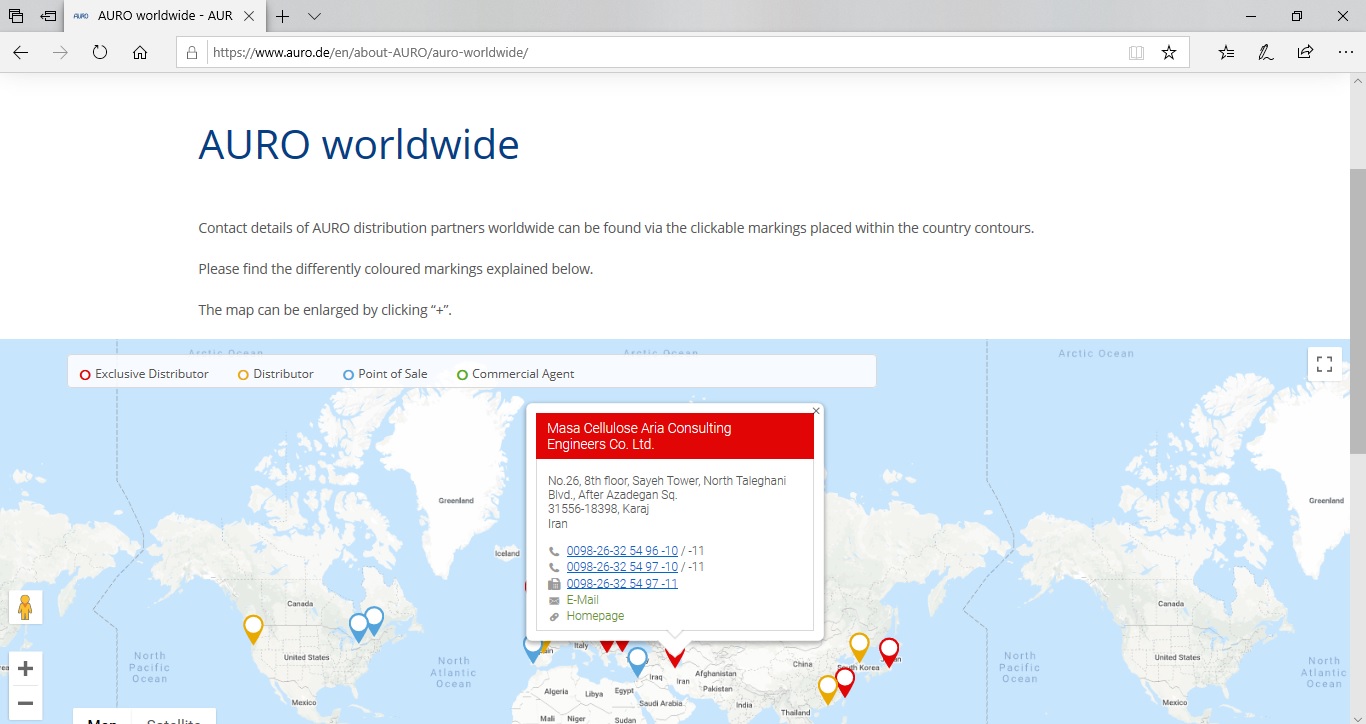Viewport: 1366px width, 724px height.
Task: Select the AURO worldwide browser tab
Action: click(x=166, y=16)
